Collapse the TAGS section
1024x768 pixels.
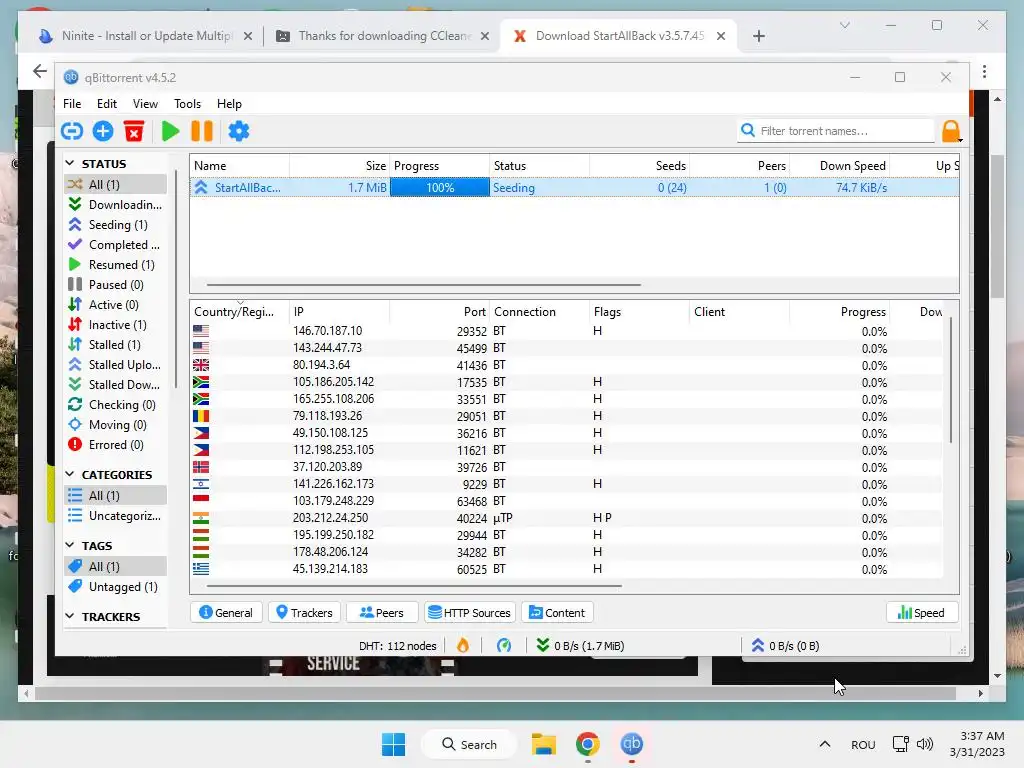(x=70, y=545)
